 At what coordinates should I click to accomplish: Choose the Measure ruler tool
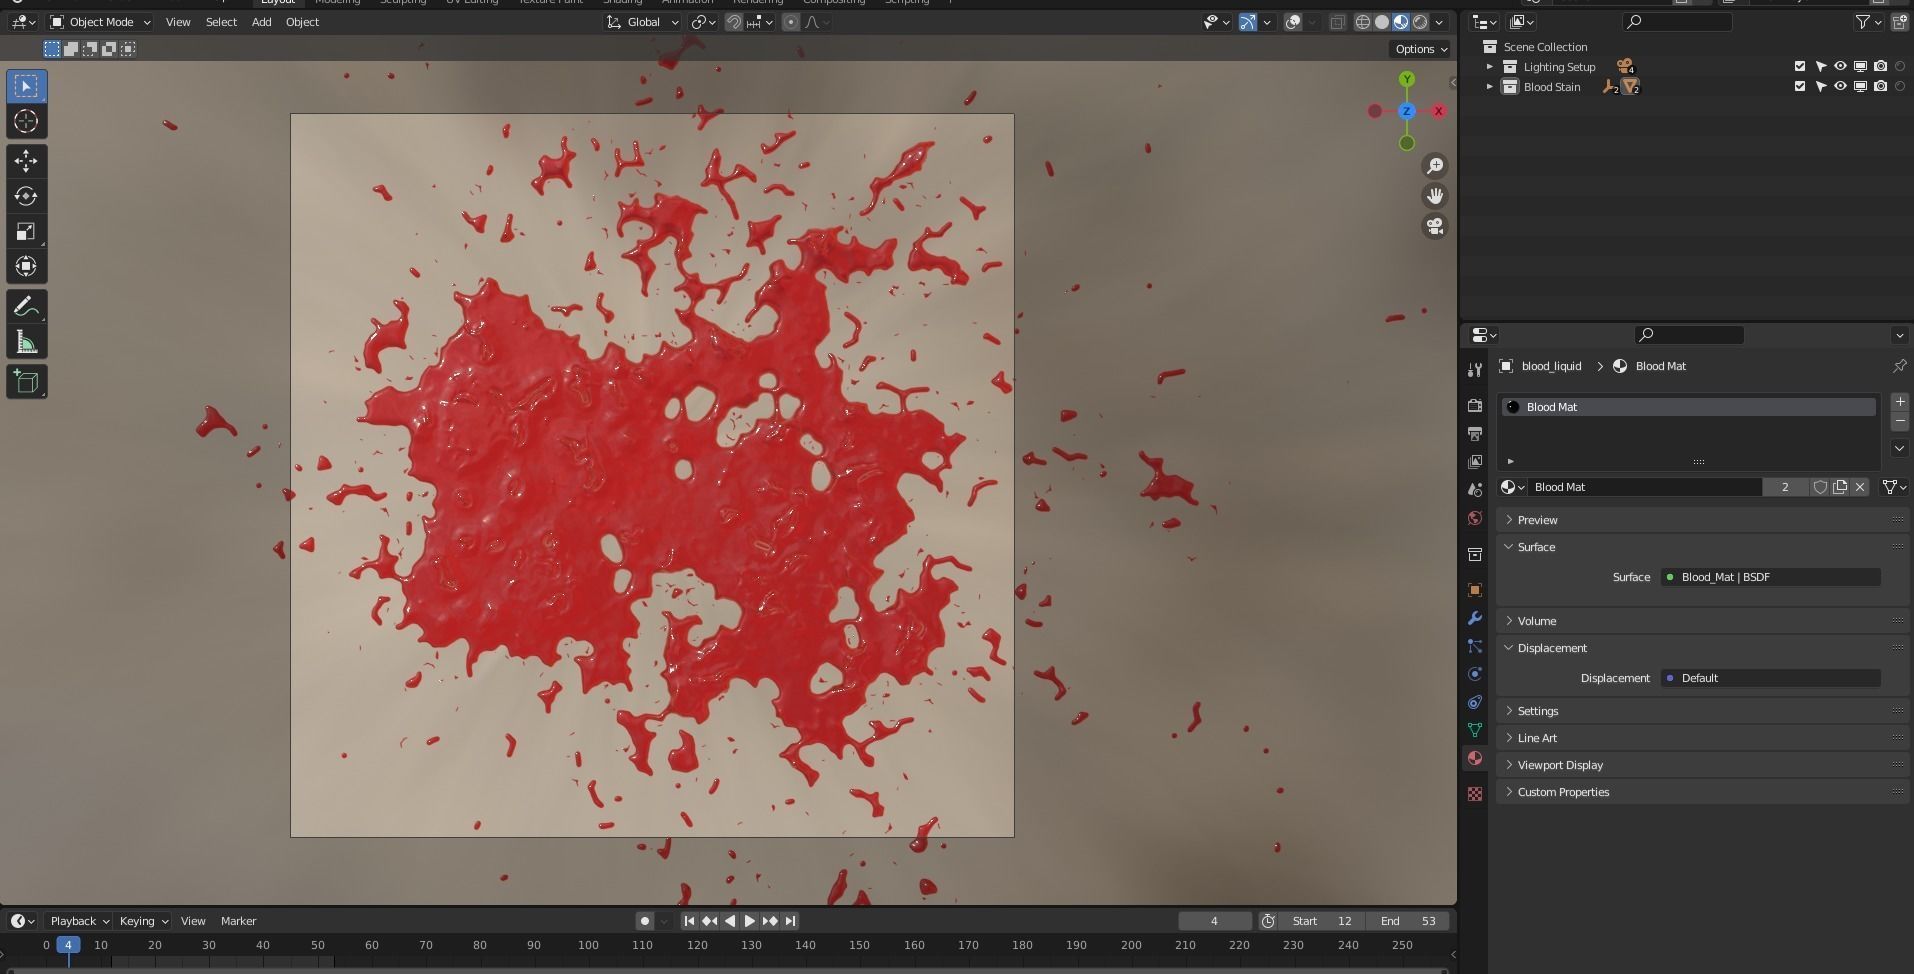[26, 343]
